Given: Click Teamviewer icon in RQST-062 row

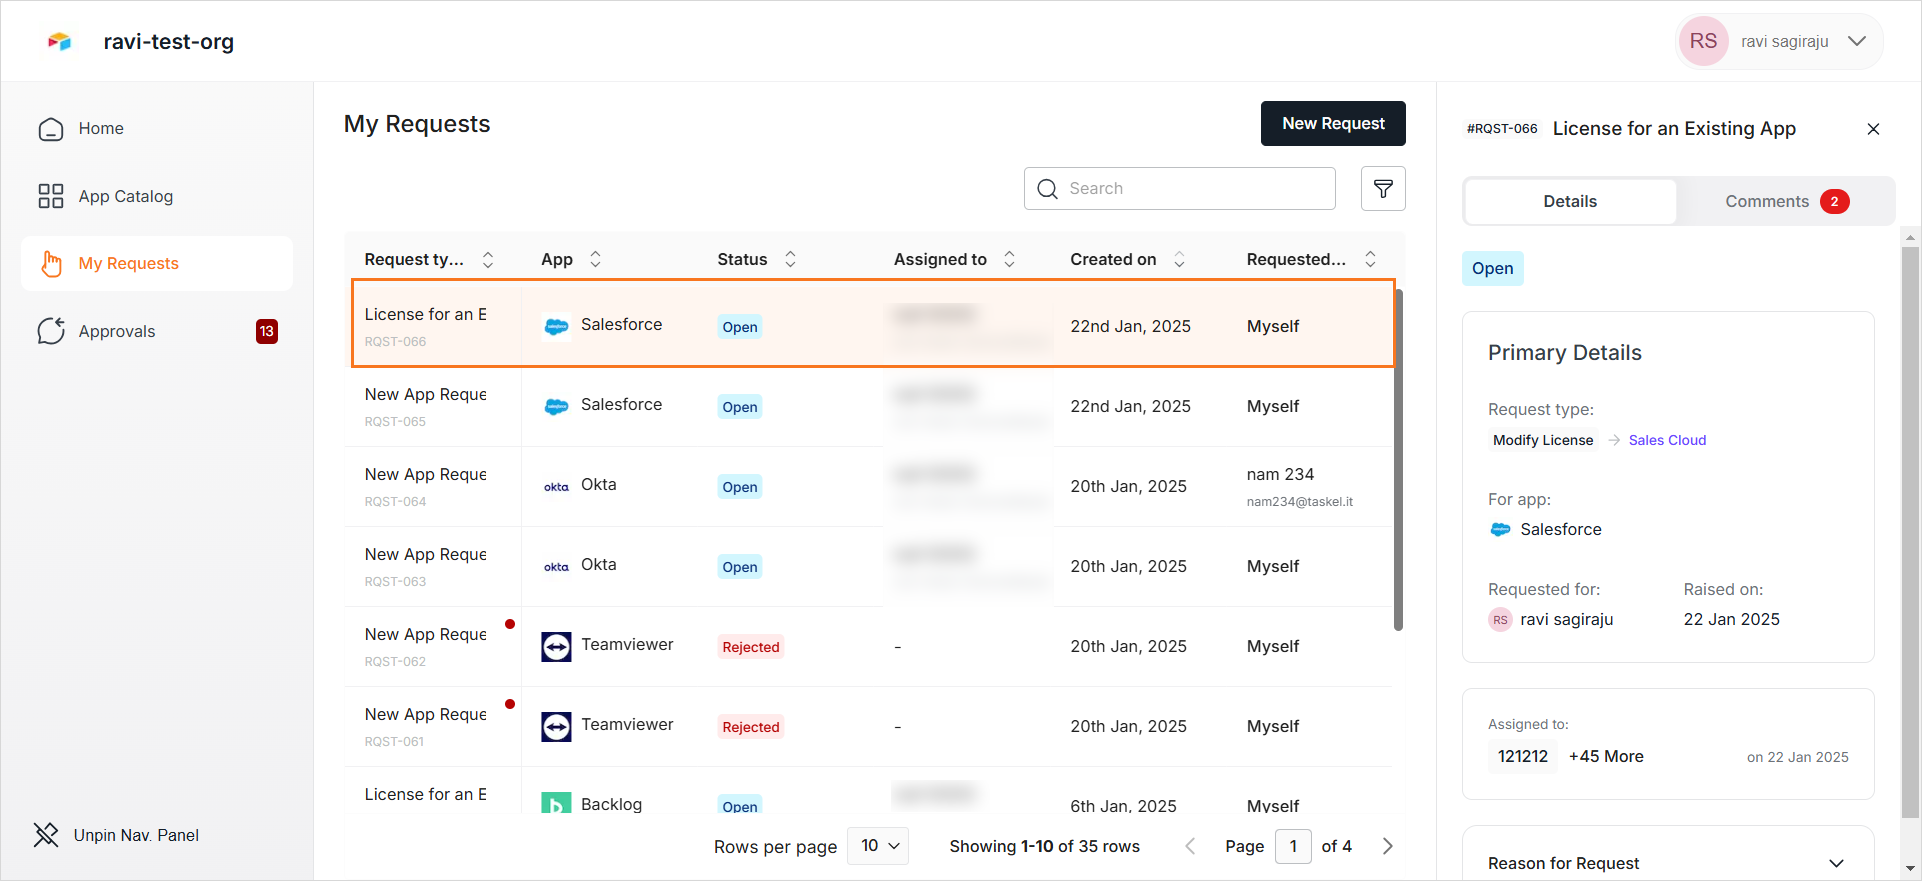Looking at the screenshot, I should tap(557, 646).
